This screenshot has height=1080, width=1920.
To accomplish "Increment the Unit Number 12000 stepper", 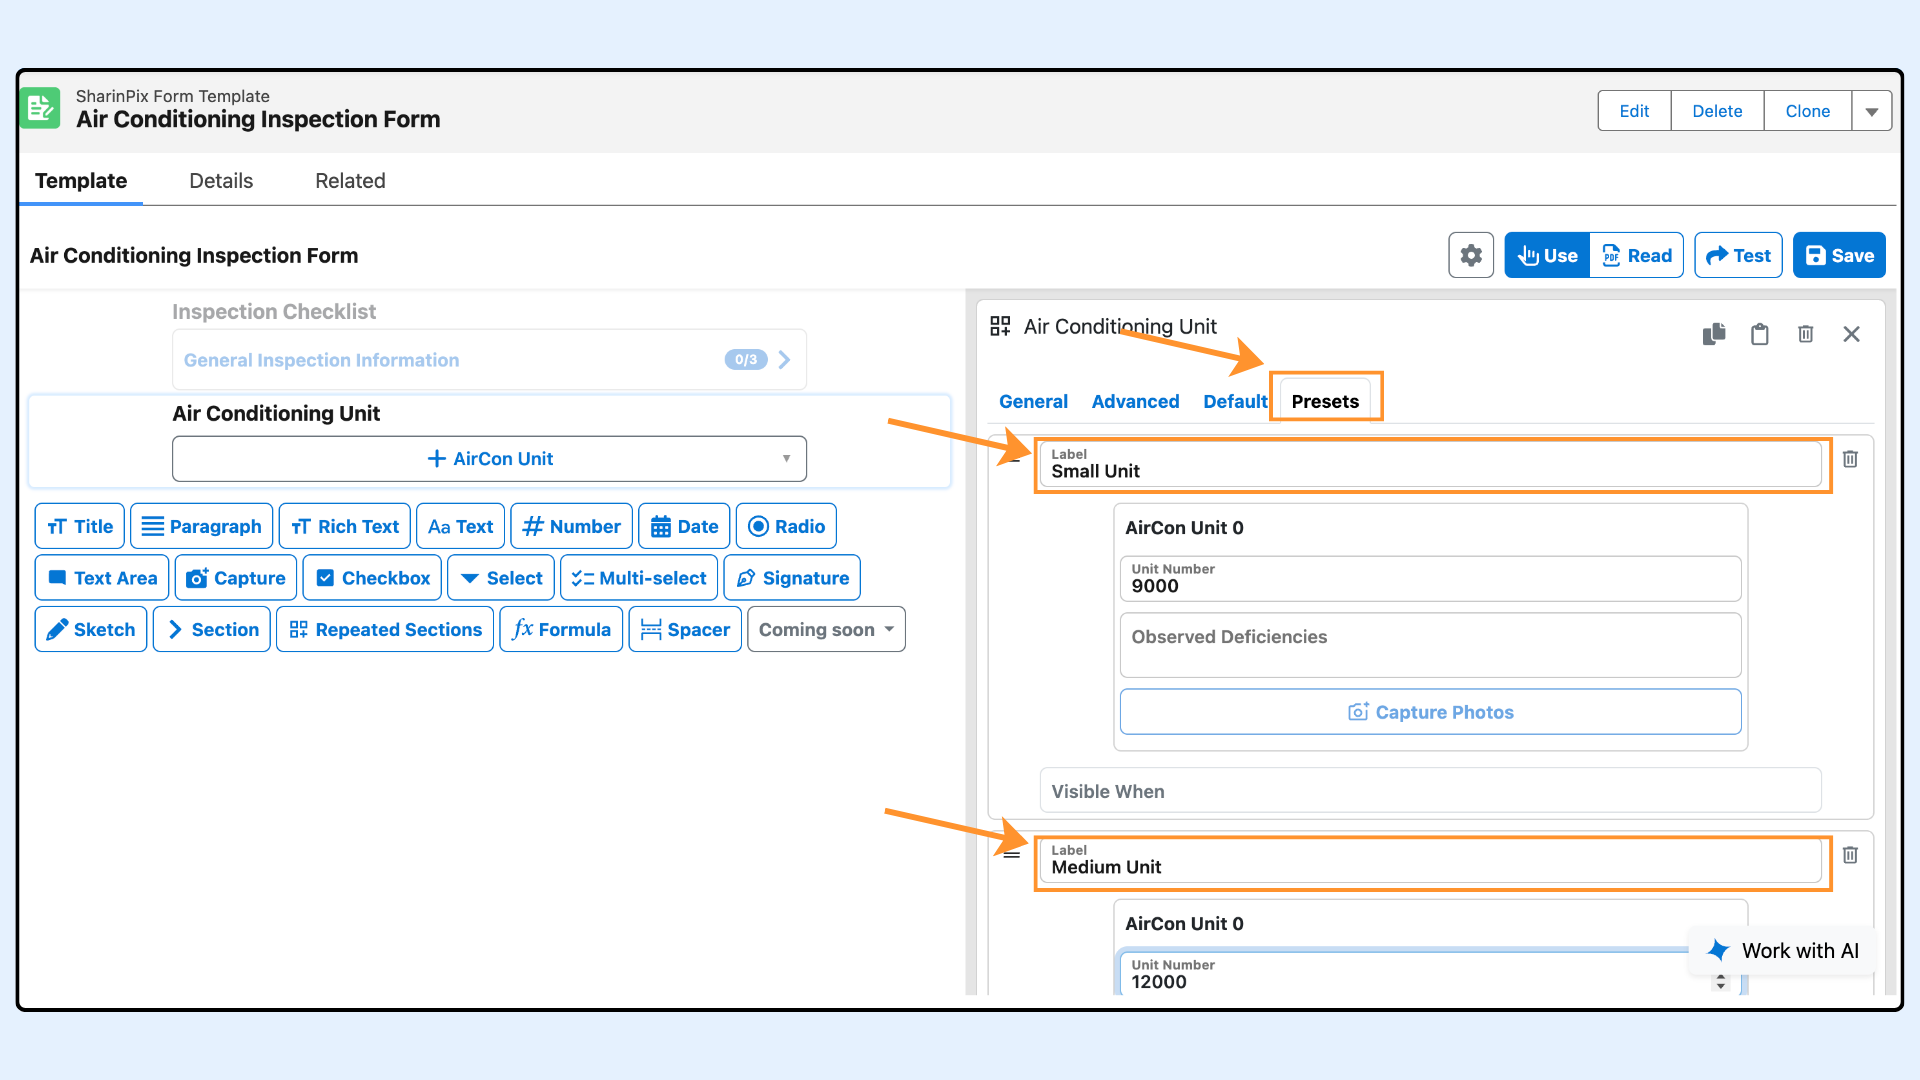I will (1721, 976).
